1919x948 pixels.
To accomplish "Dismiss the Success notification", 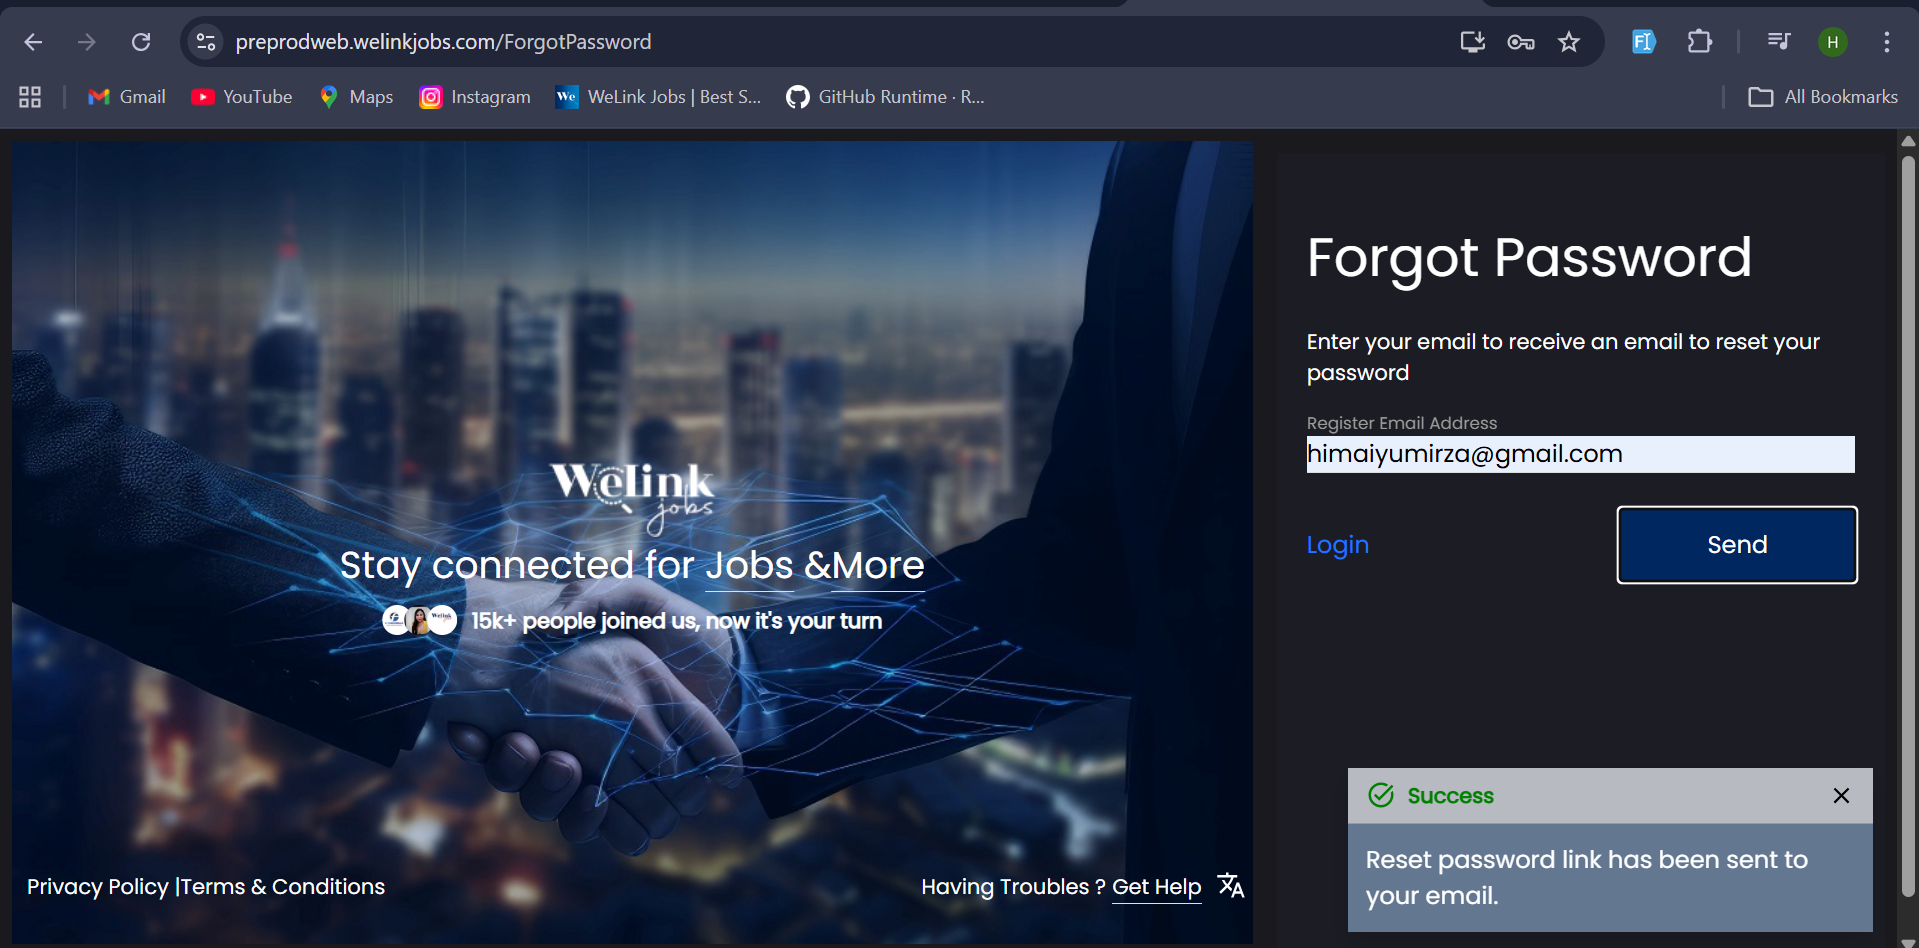I will (x=1841, y=796).
